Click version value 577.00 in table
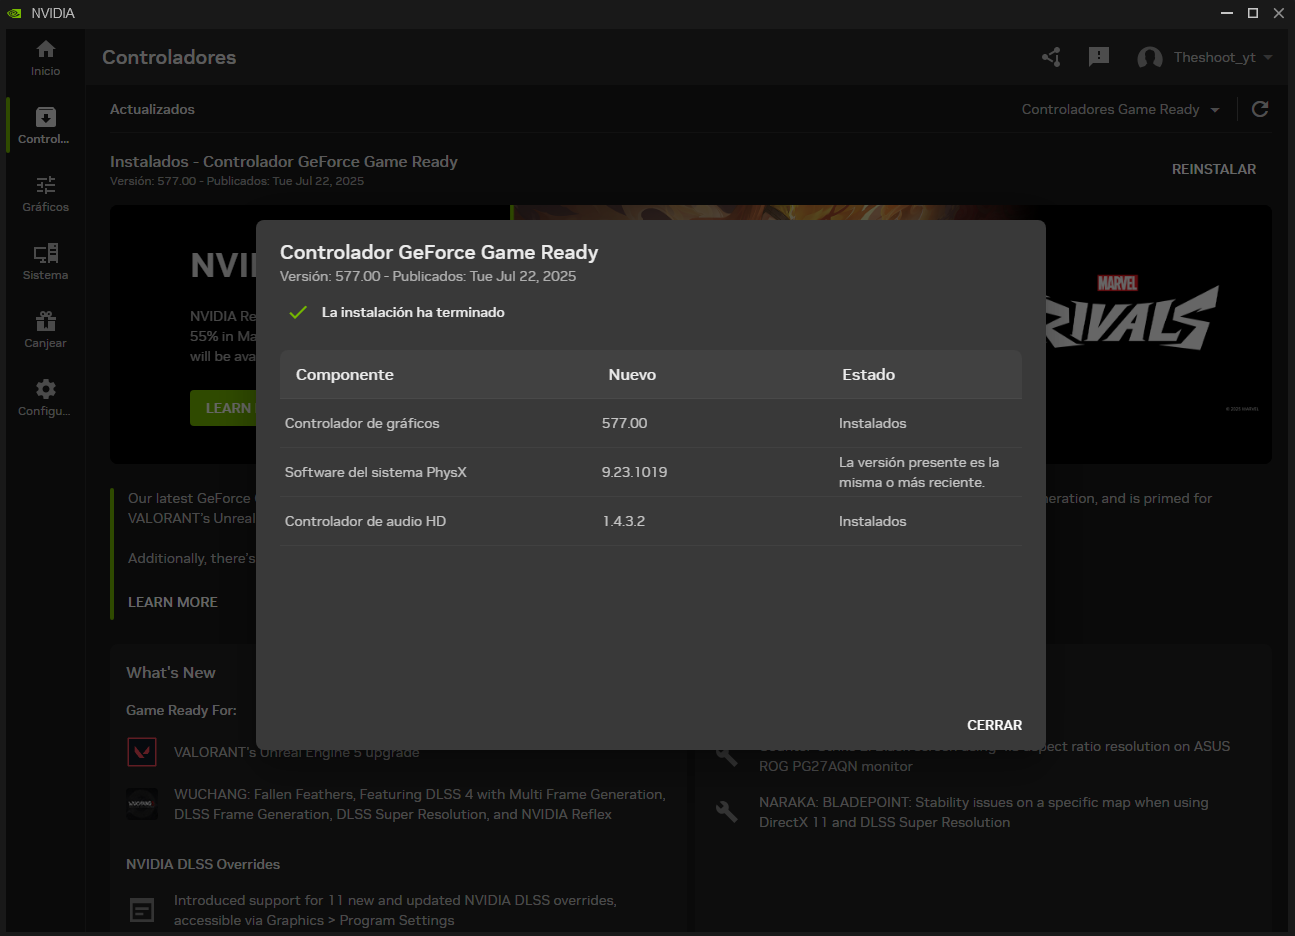This screenshot has height=936, width=1295. coord(624,423)
